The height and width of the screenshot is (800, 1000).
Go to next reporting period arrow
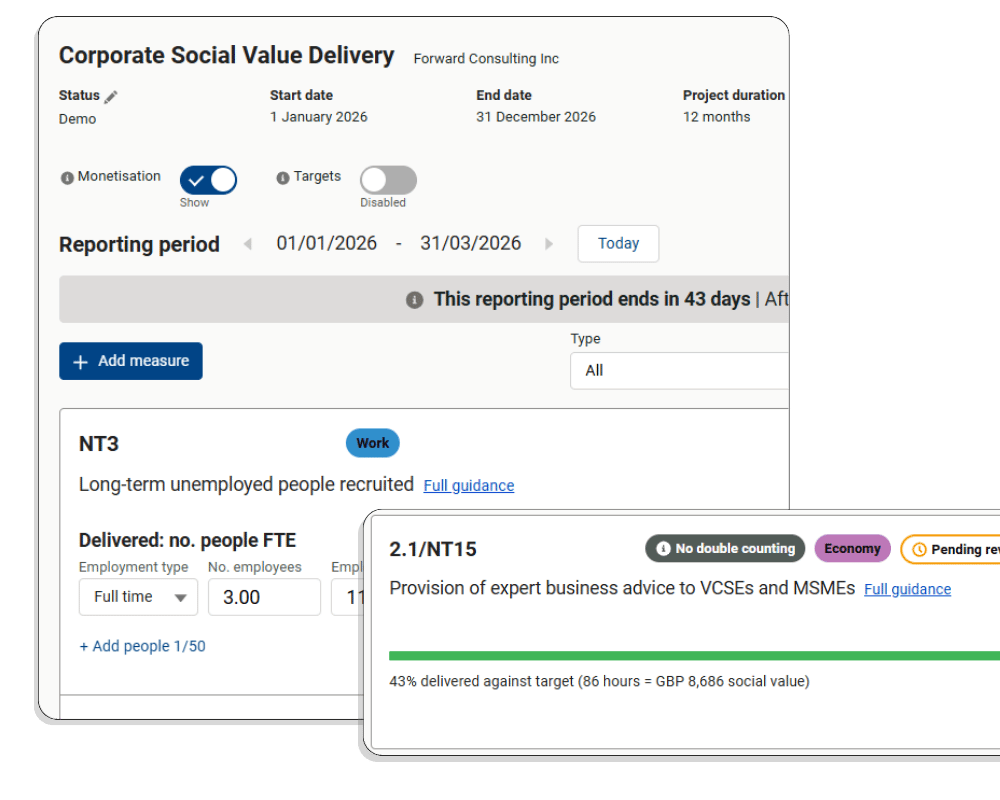pyautogui.click(x=548, y=244)
